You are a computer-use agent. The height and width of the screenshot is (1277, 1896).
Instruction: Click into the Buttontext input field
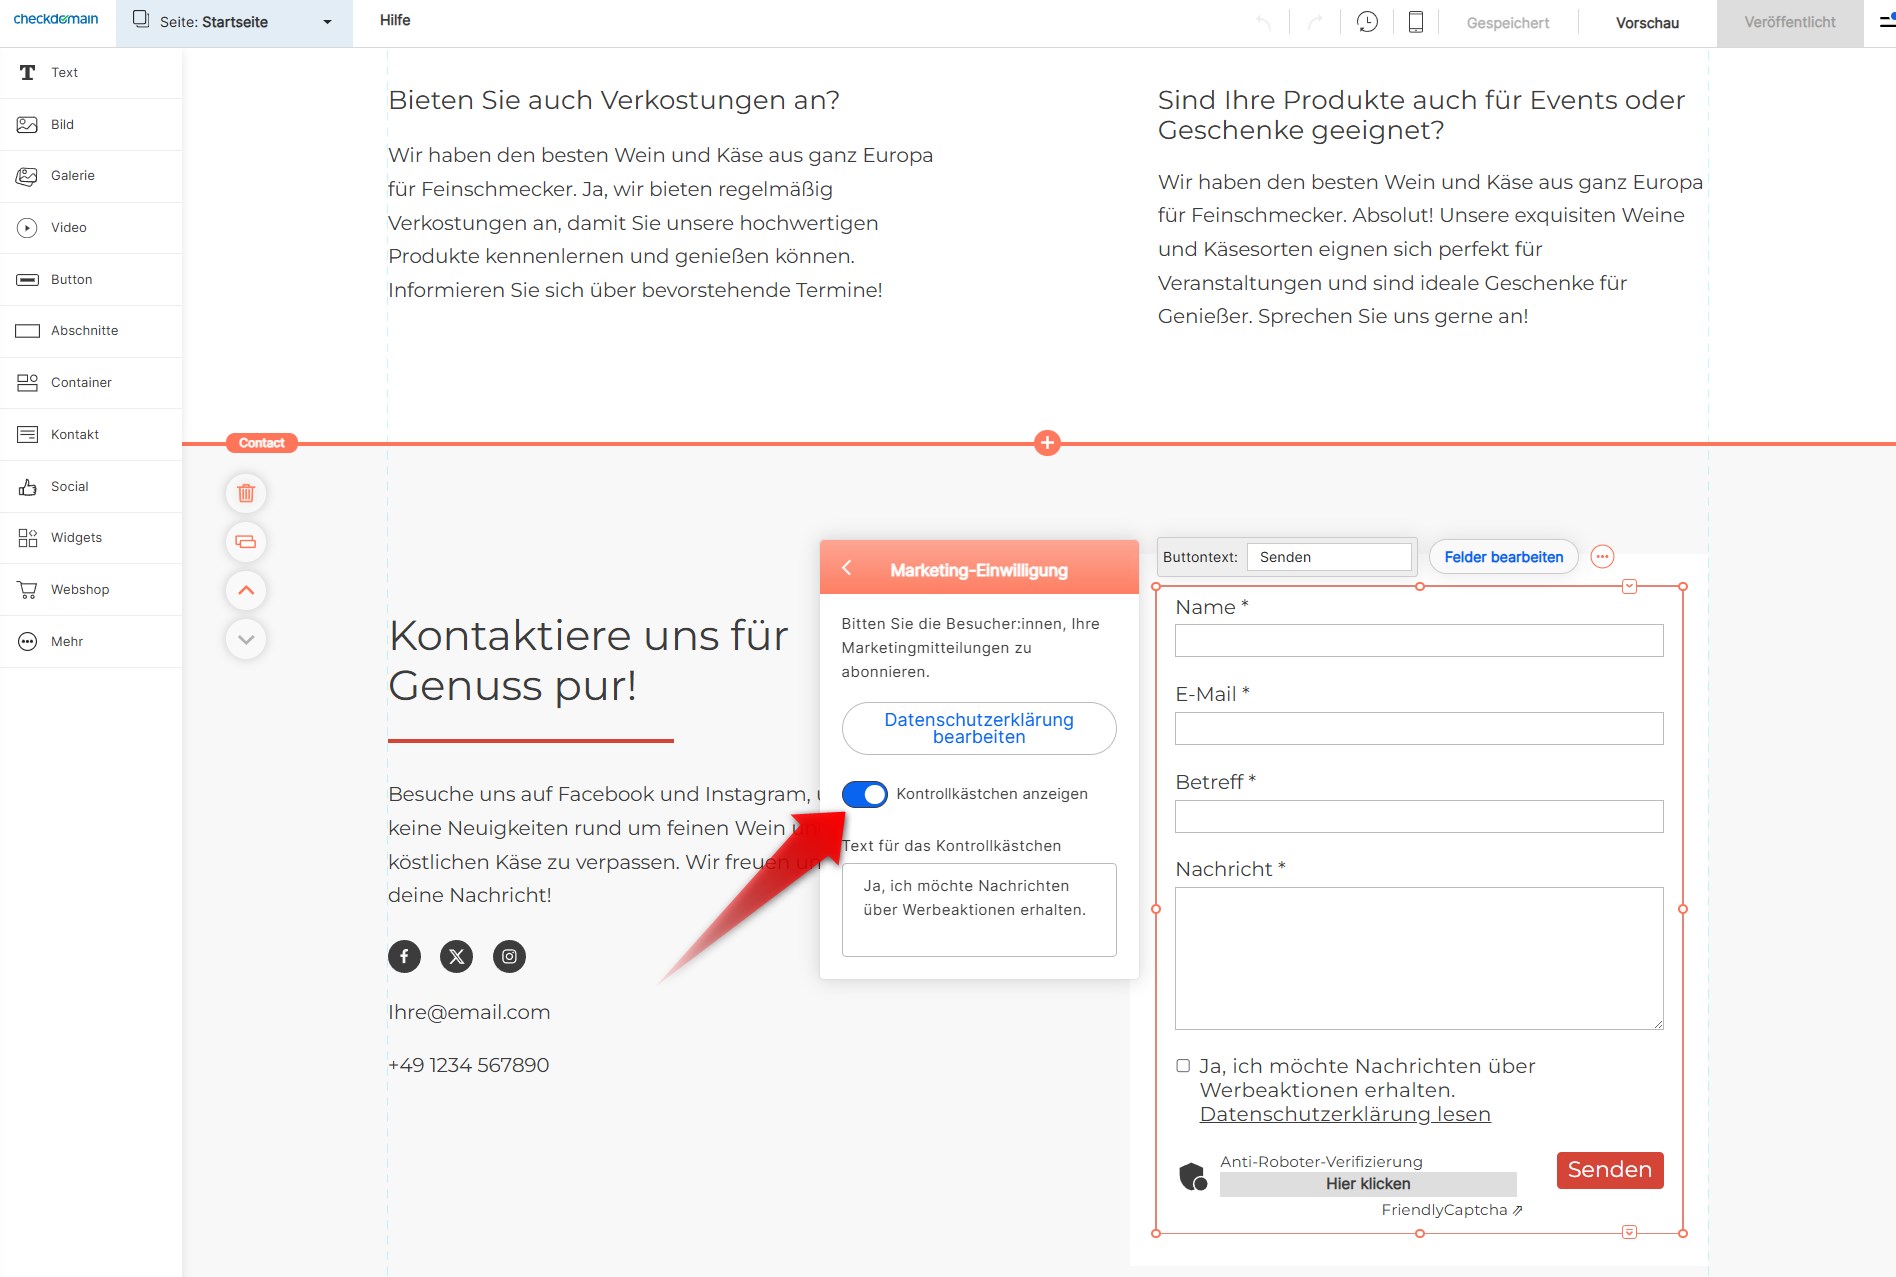pos(1329,557)
